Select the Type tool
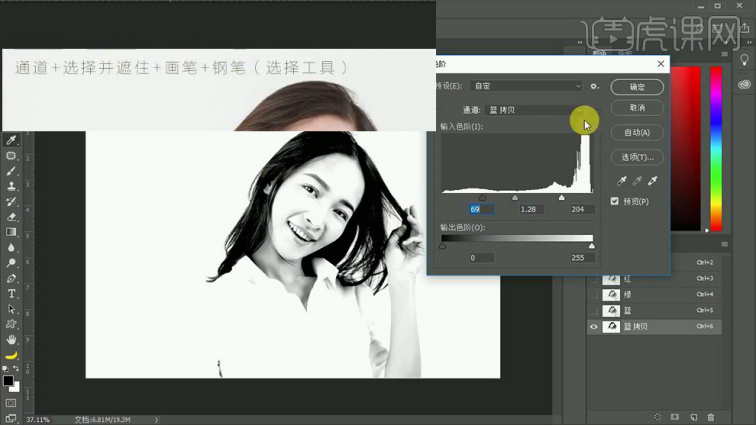The height and width of the screenshot is (426, 756). (x=11, y=294)
